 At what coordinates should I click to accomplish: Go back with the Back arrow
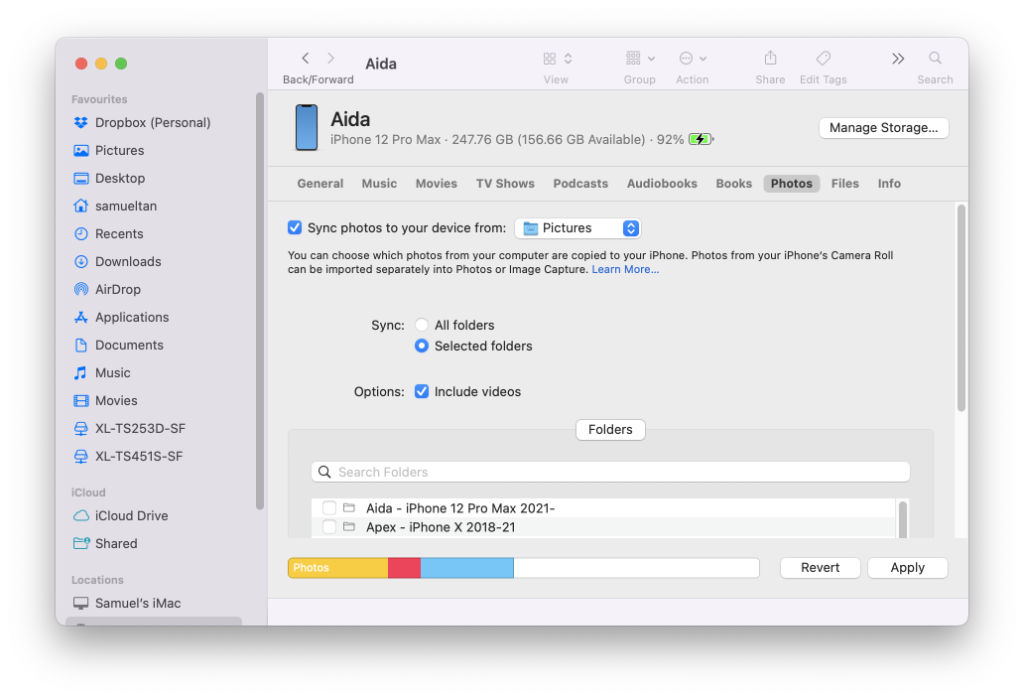[306, 59]
